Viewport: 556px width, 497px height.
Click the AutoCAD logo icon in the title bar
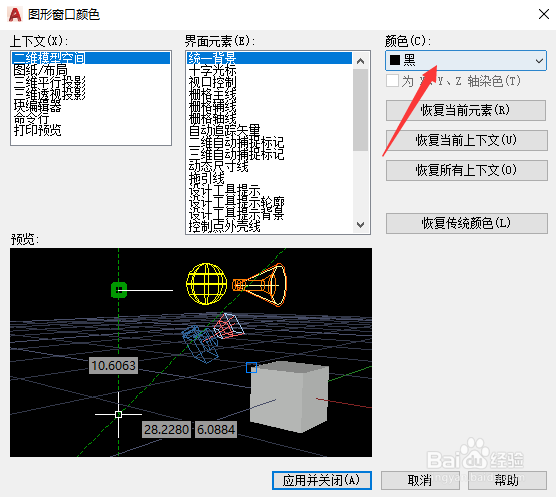[15, 15]
